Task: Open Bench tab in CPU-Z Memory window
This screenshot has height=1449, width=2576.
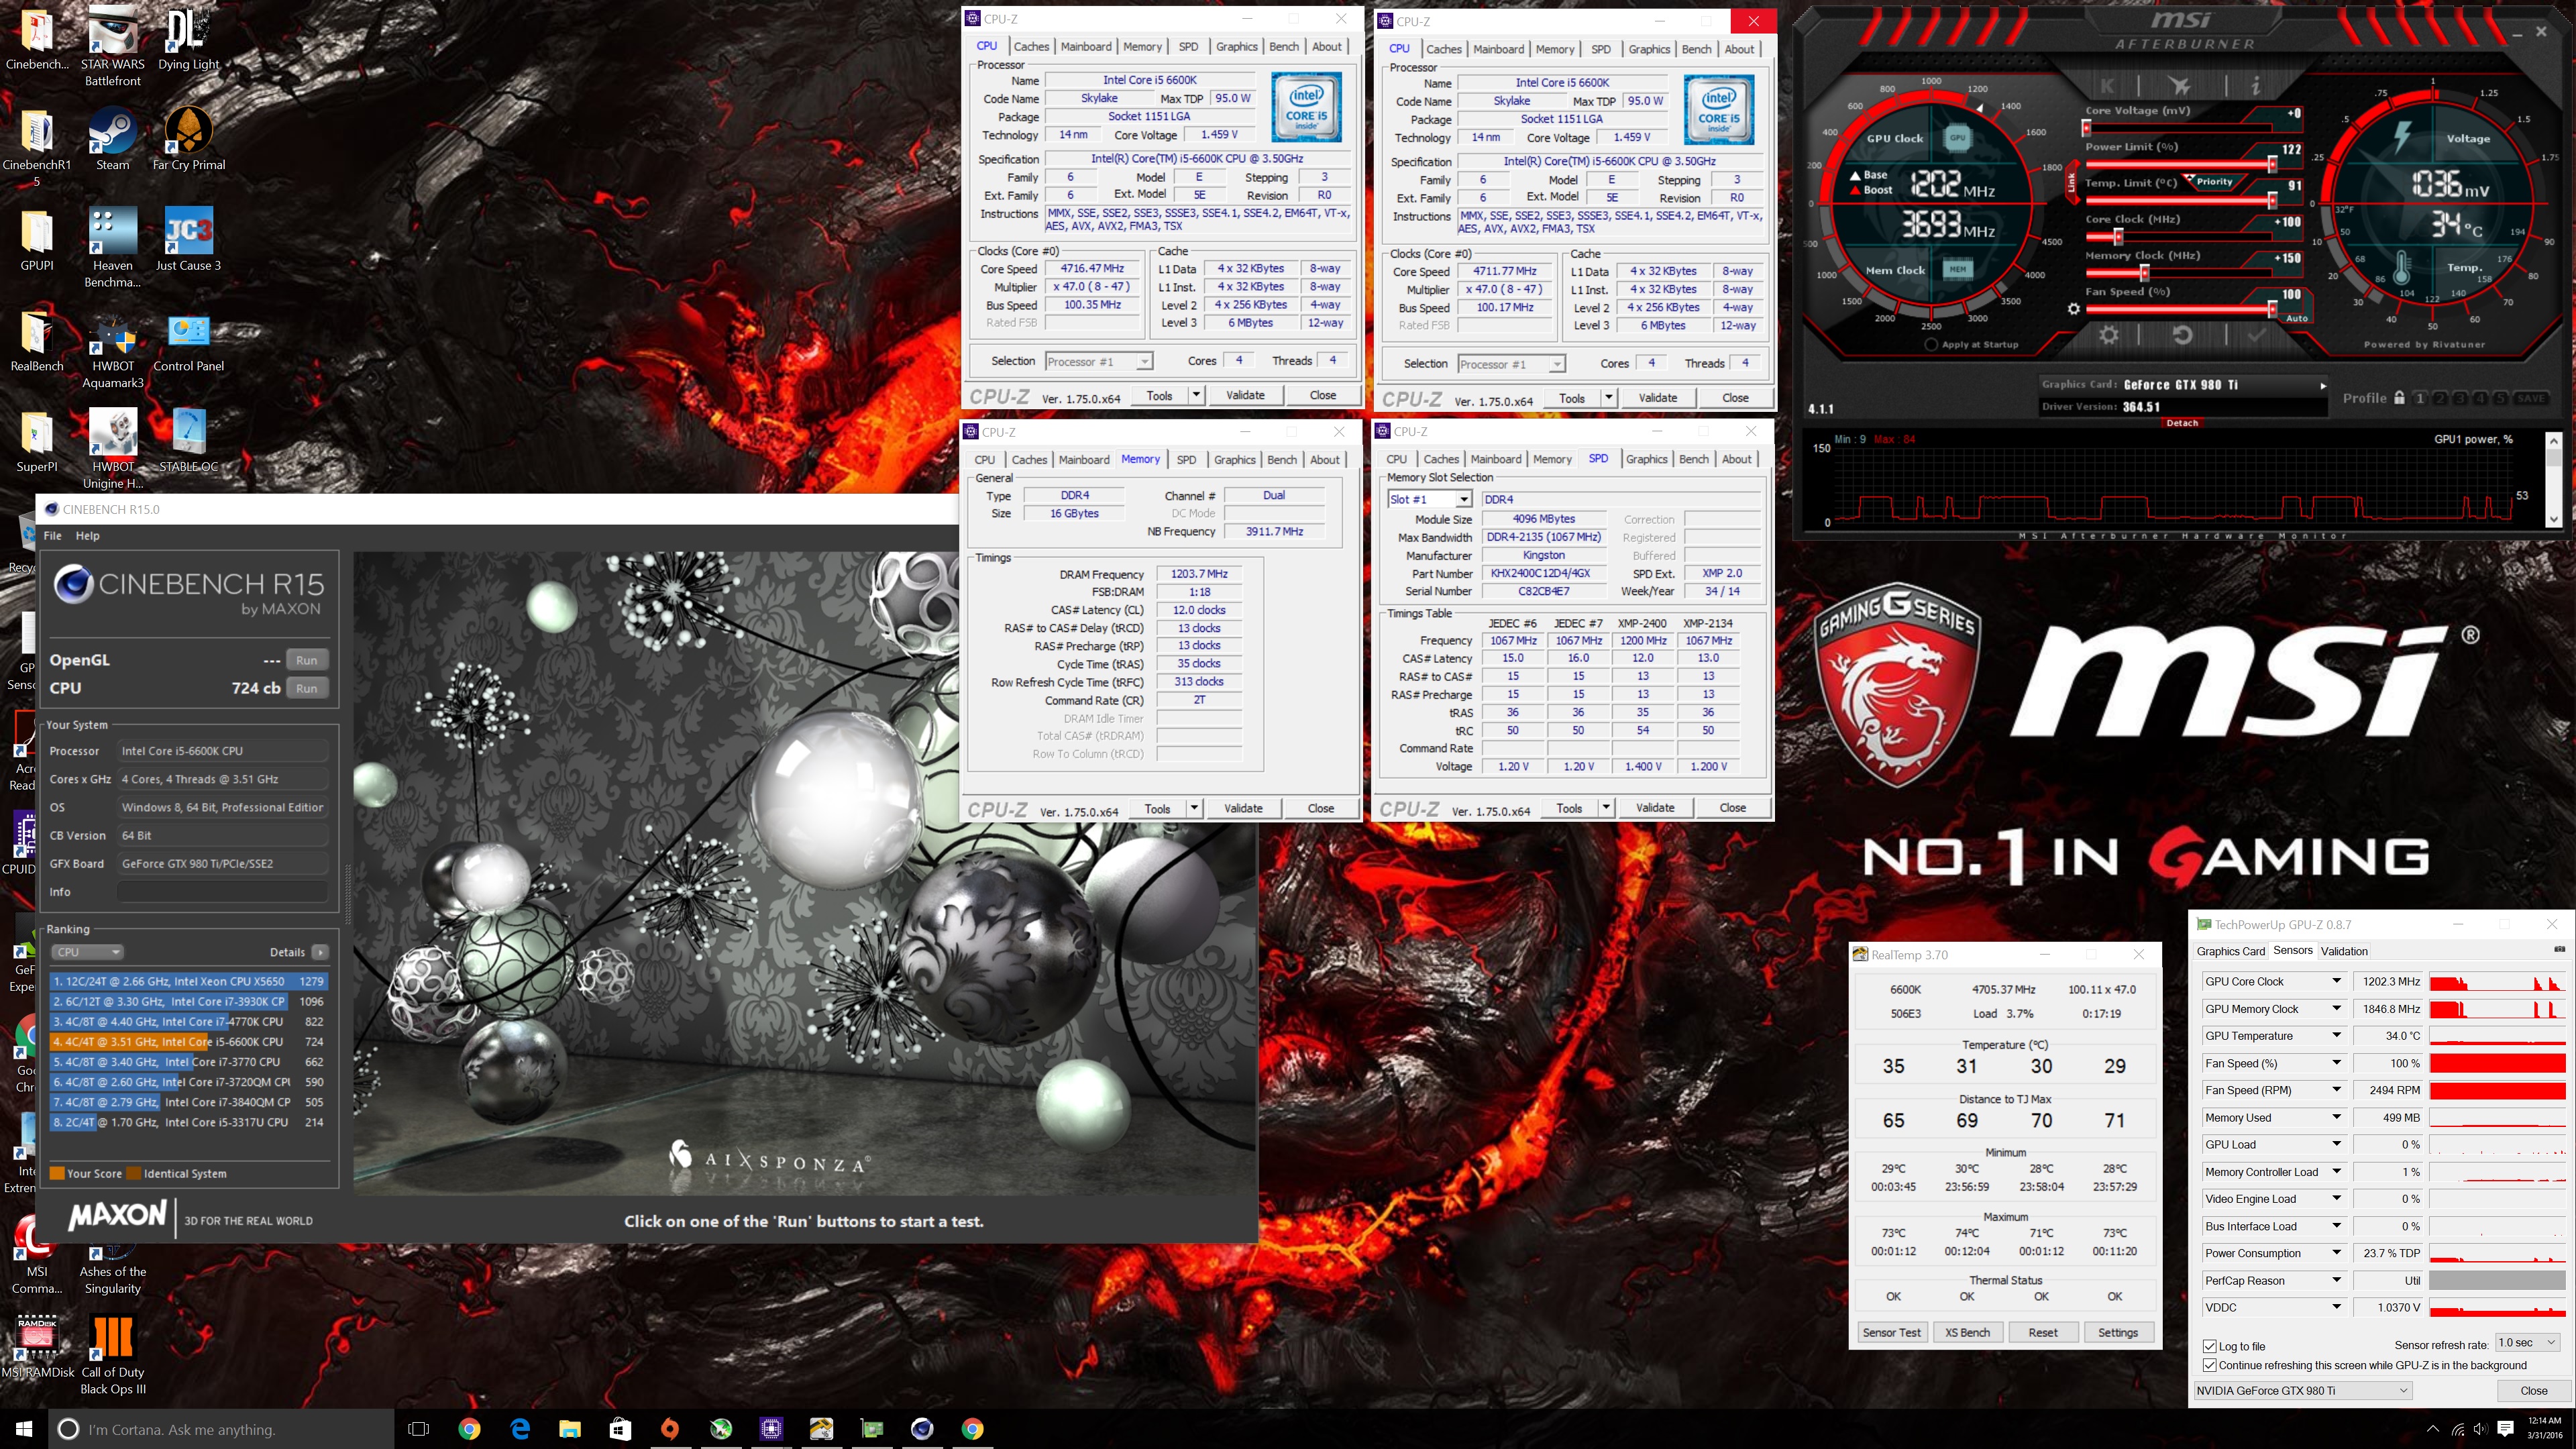Action: [1282, 460]
